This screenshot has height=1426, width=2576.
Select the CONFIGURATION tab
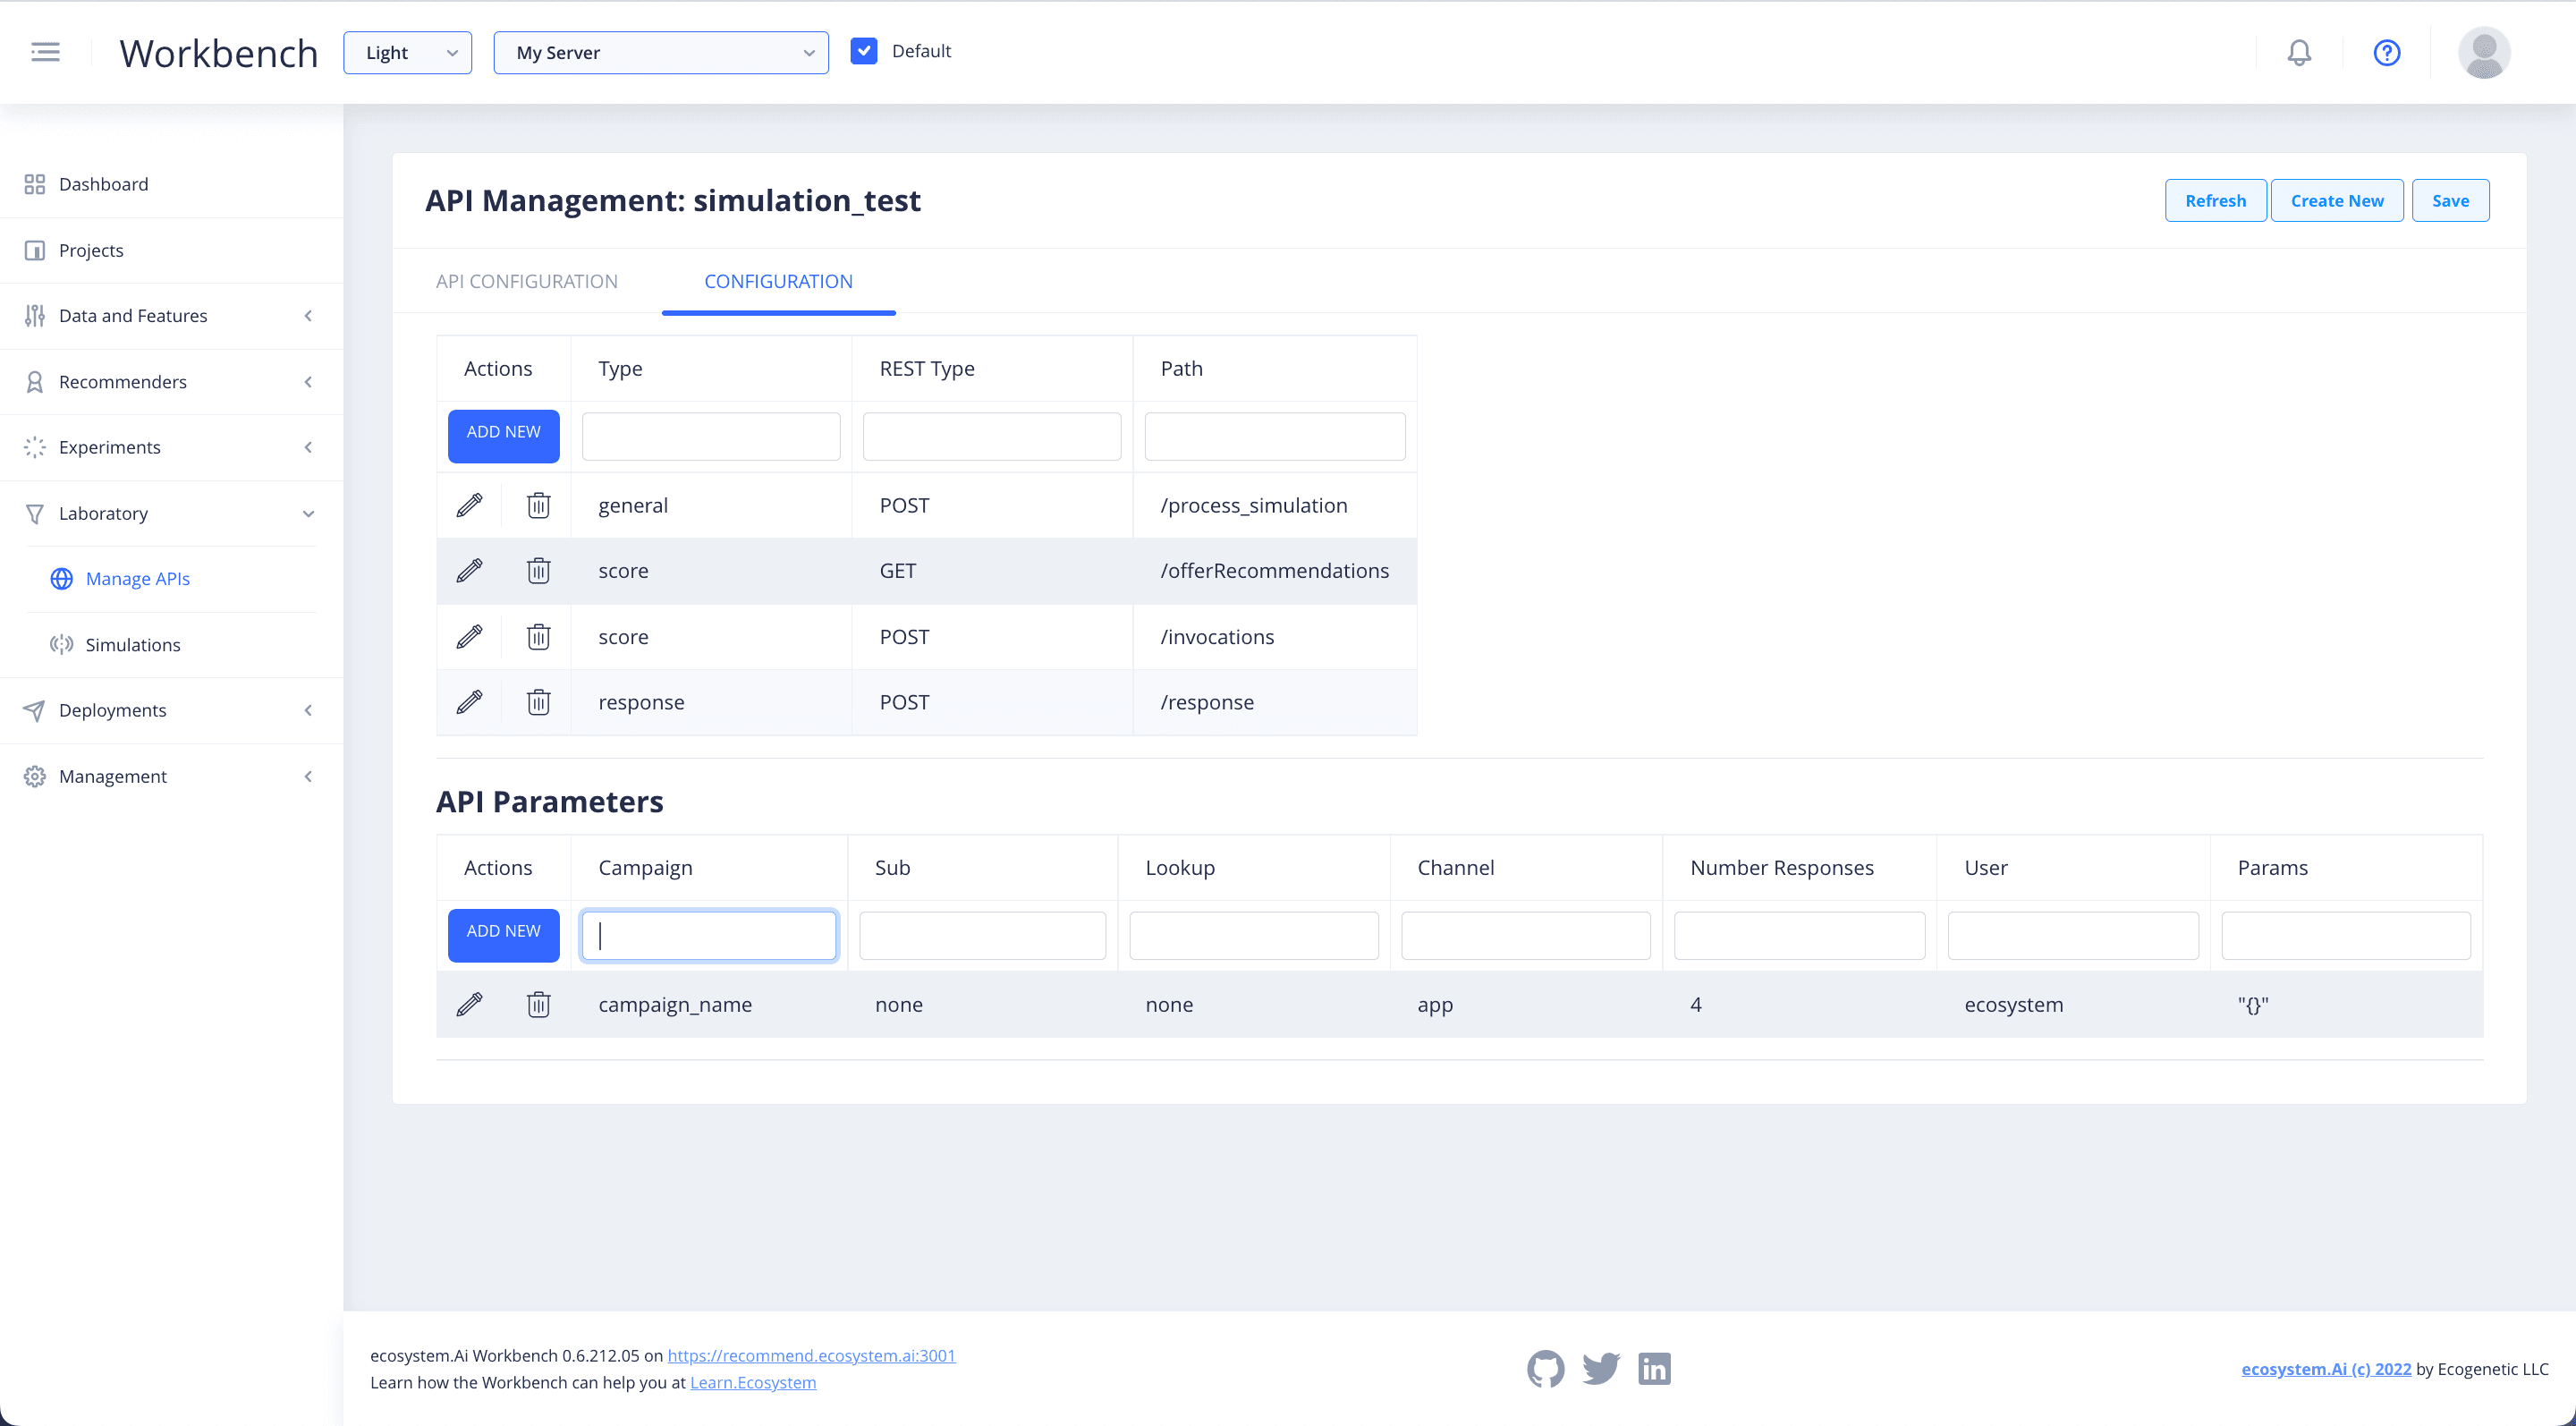coord(778,281)
